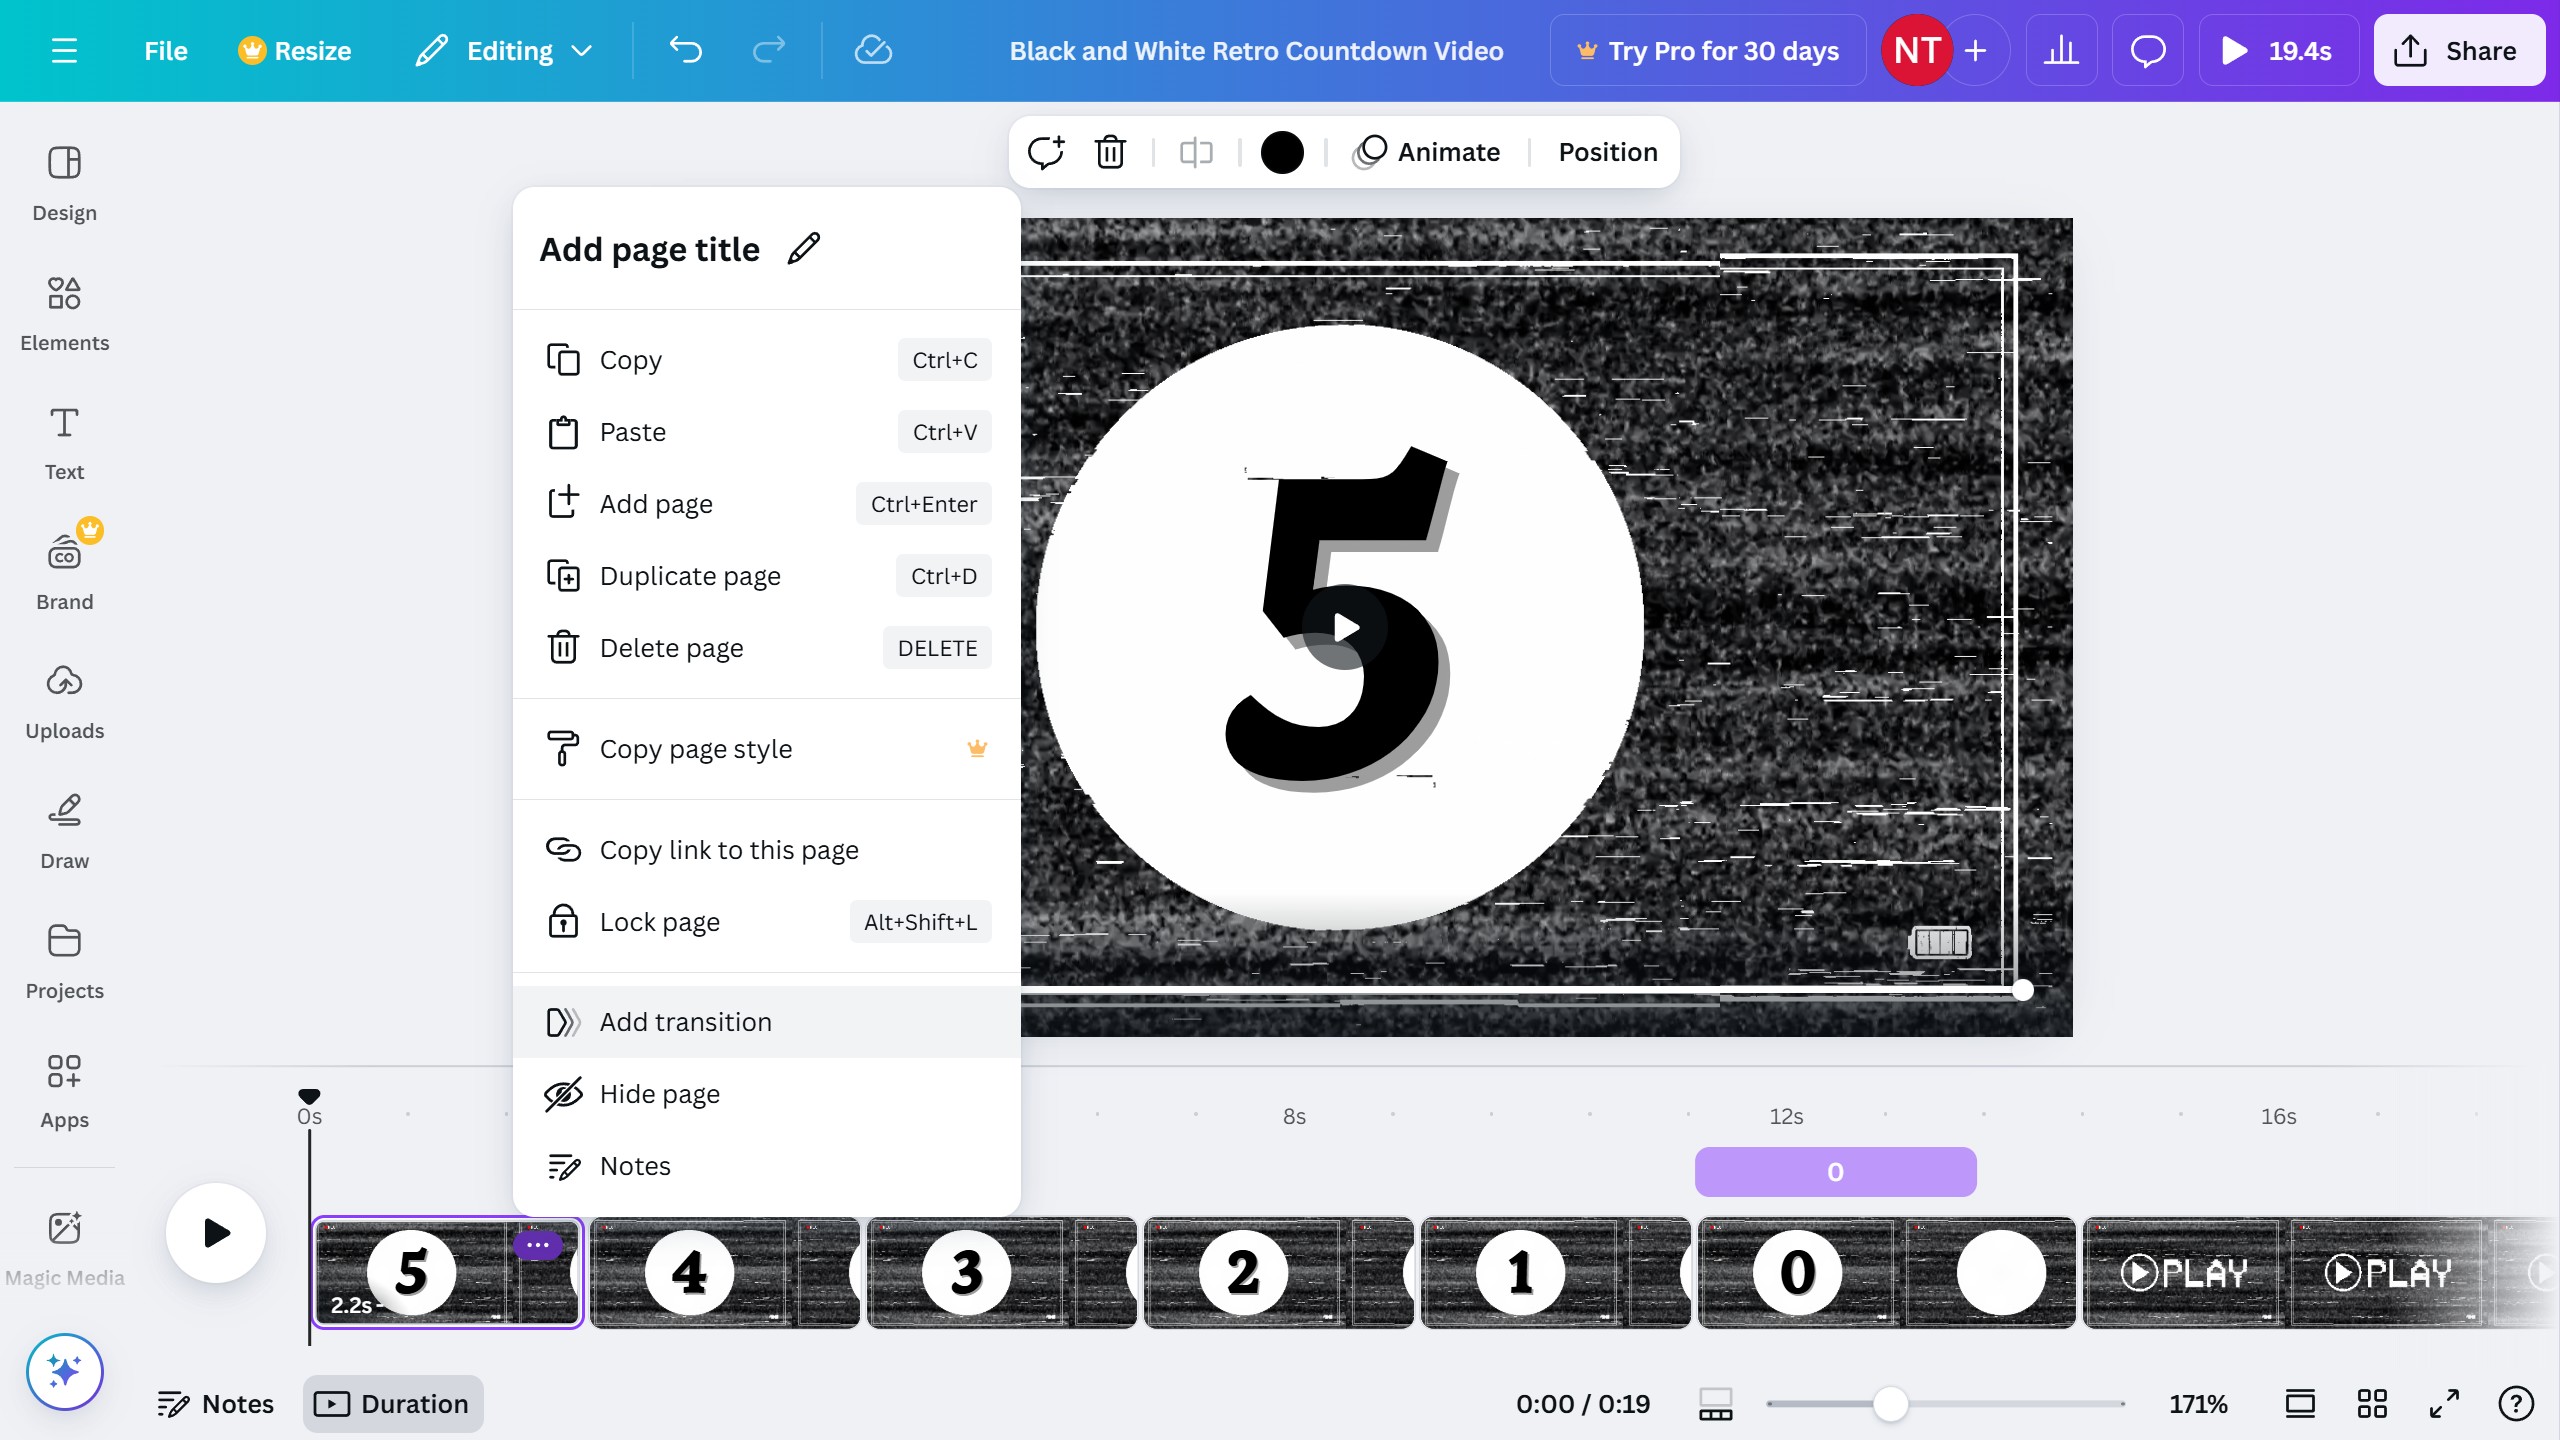Select the Draw tool

(x=64, y=831)
